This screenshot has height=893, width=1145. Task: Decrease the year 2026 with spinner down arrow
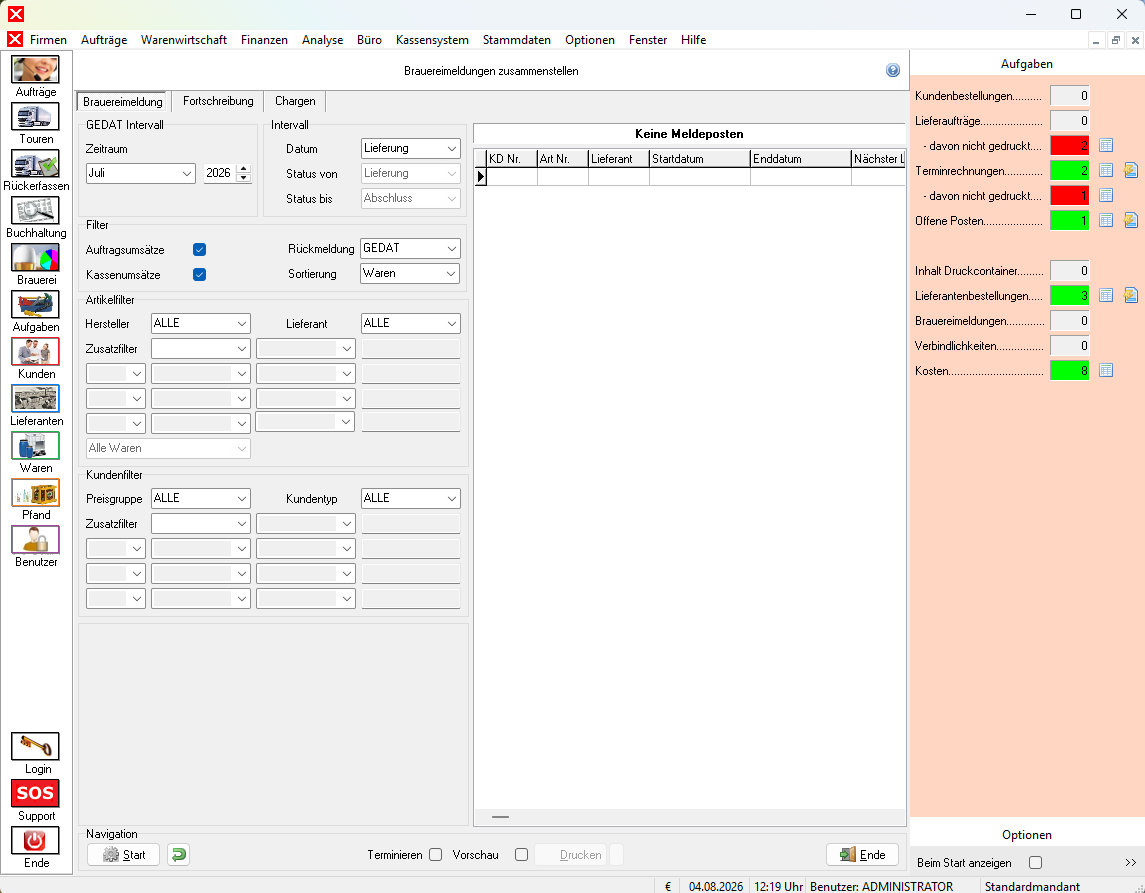244,177
